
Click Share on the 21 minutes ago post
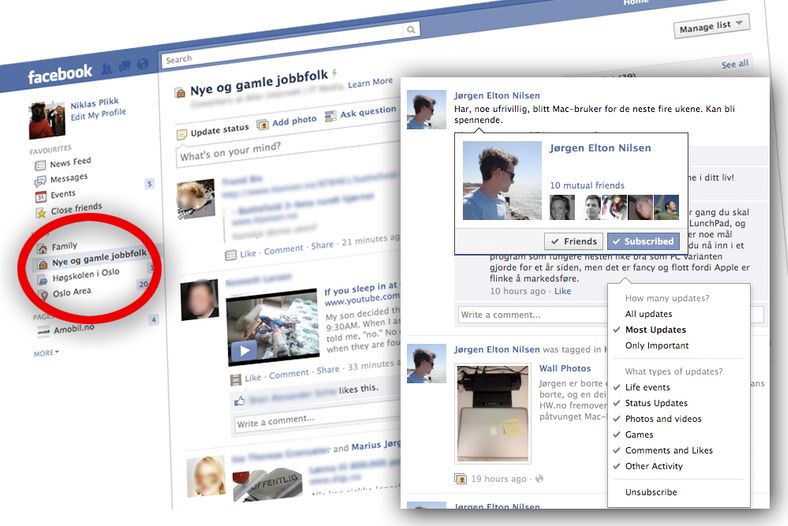click(x=322, y=245)
